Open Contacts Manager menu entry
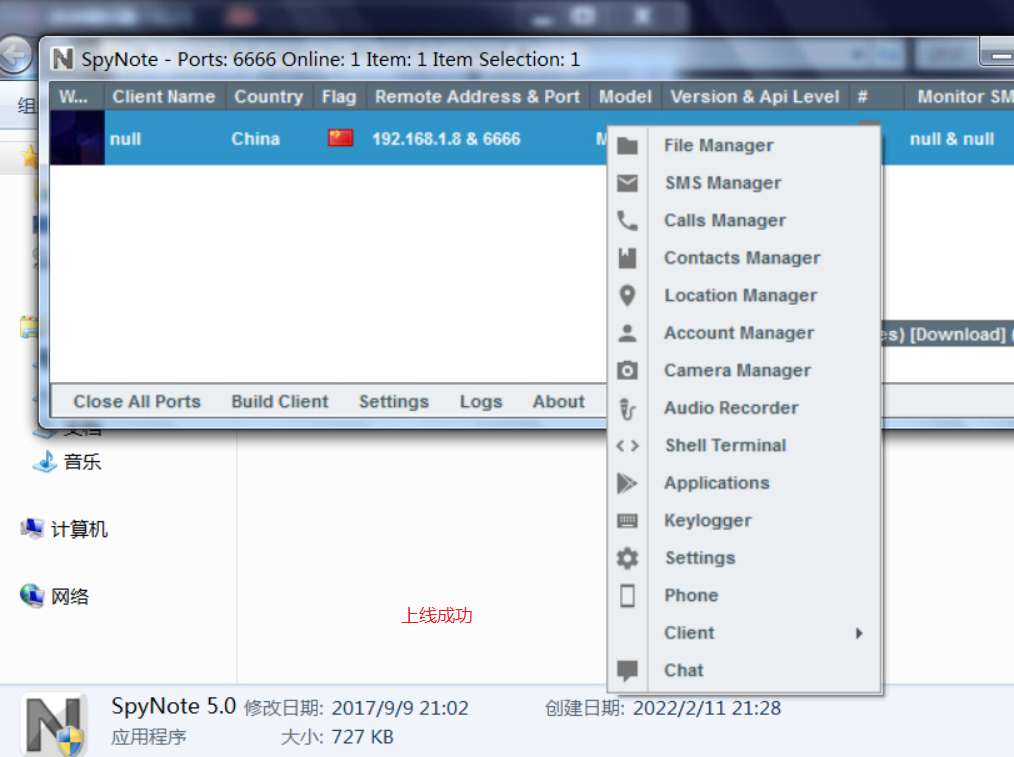Screen dimensions: 1014x757 [x=744, y=259]
